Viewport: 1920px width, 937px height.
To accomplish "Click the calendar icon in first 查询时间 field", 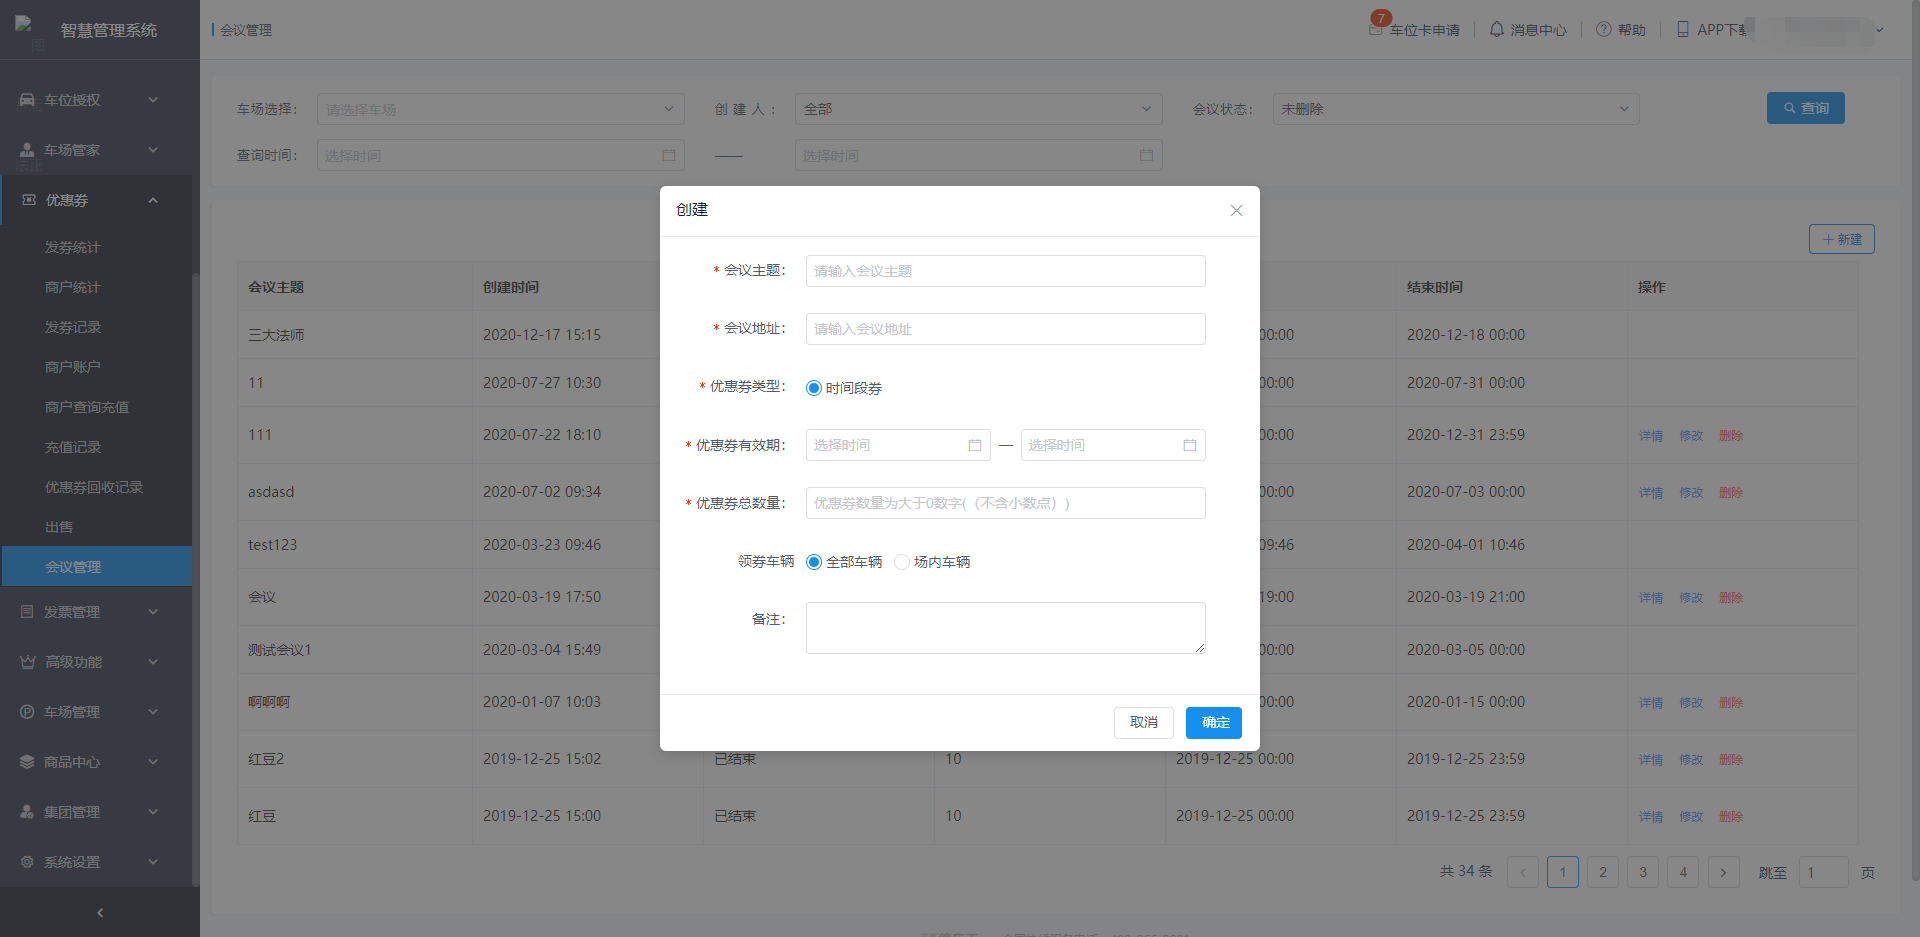I will click(669, 155).
